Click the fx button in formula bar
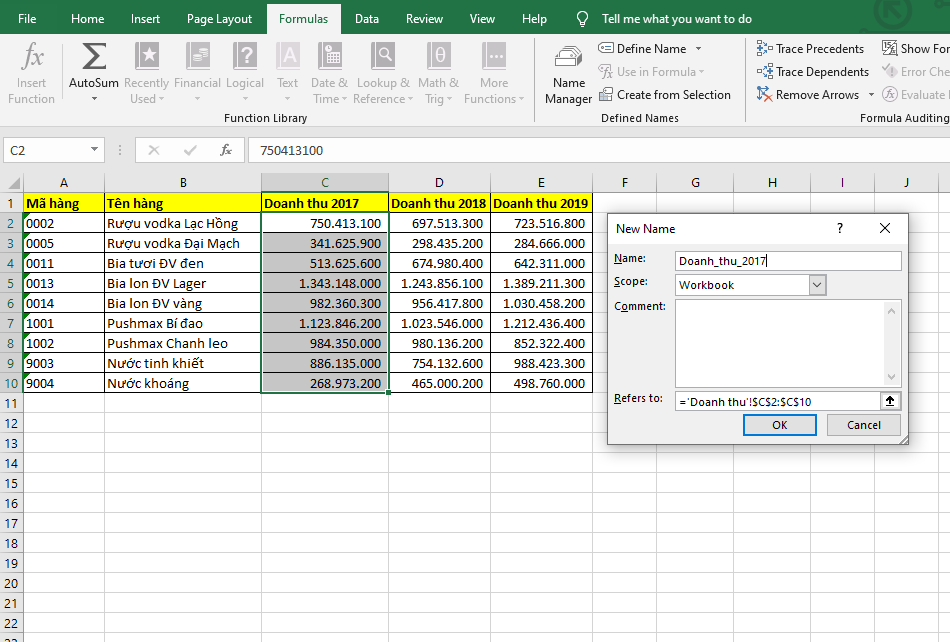Image resolution: width=950 pixels, height=642 pixels. tap(226, 150)
